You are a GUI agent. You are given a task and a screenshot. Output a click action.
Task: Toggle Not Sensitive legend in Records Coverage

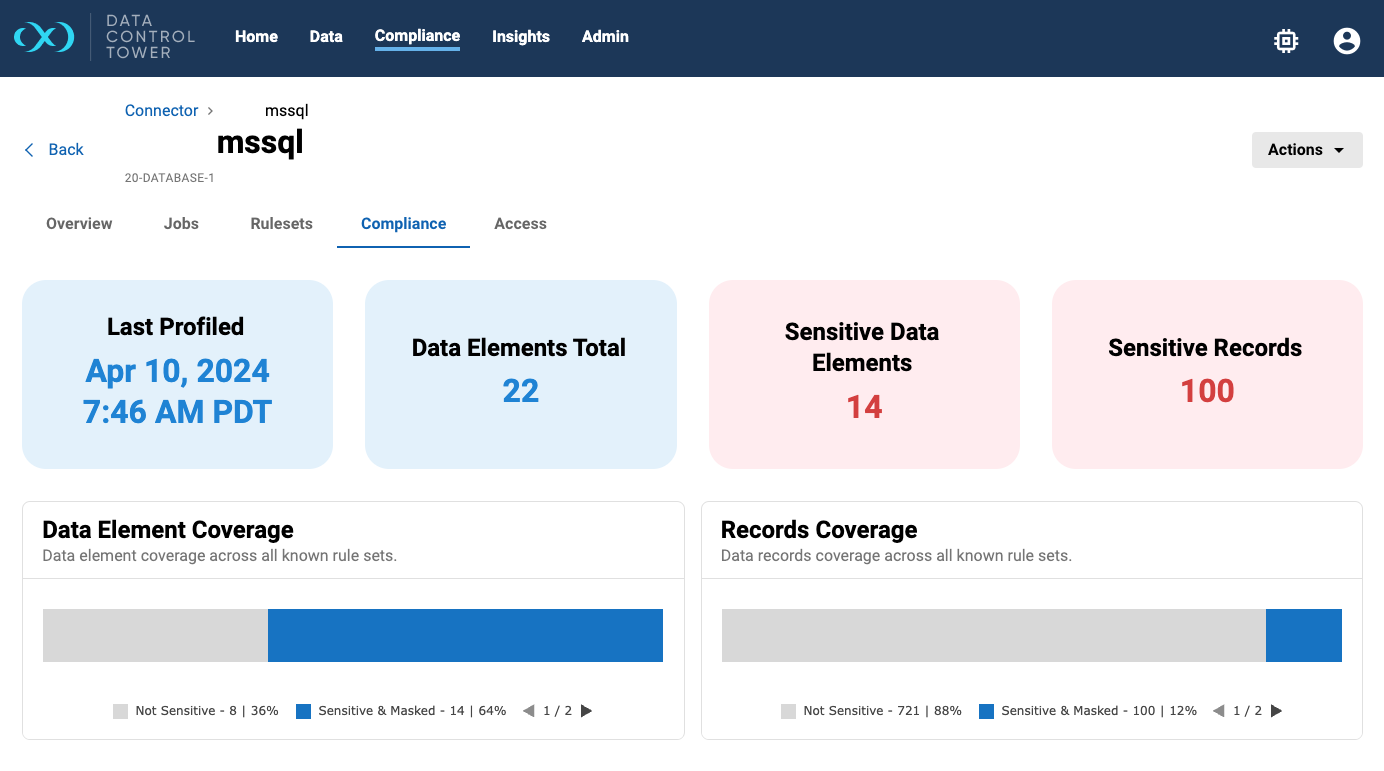870,711
